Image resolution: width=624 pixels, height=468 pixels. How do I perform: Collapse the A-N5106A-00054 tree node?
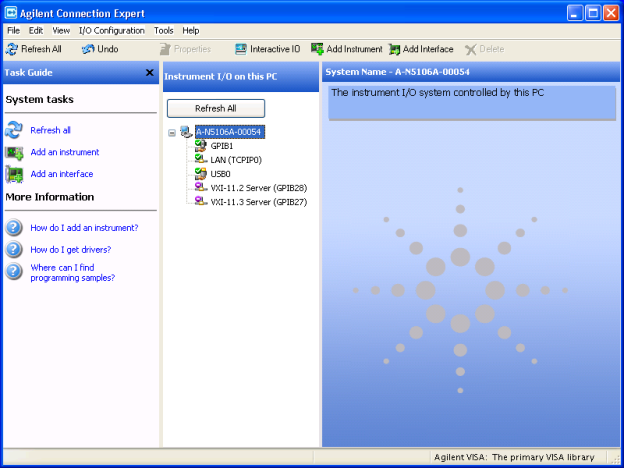tap(172, 133)
